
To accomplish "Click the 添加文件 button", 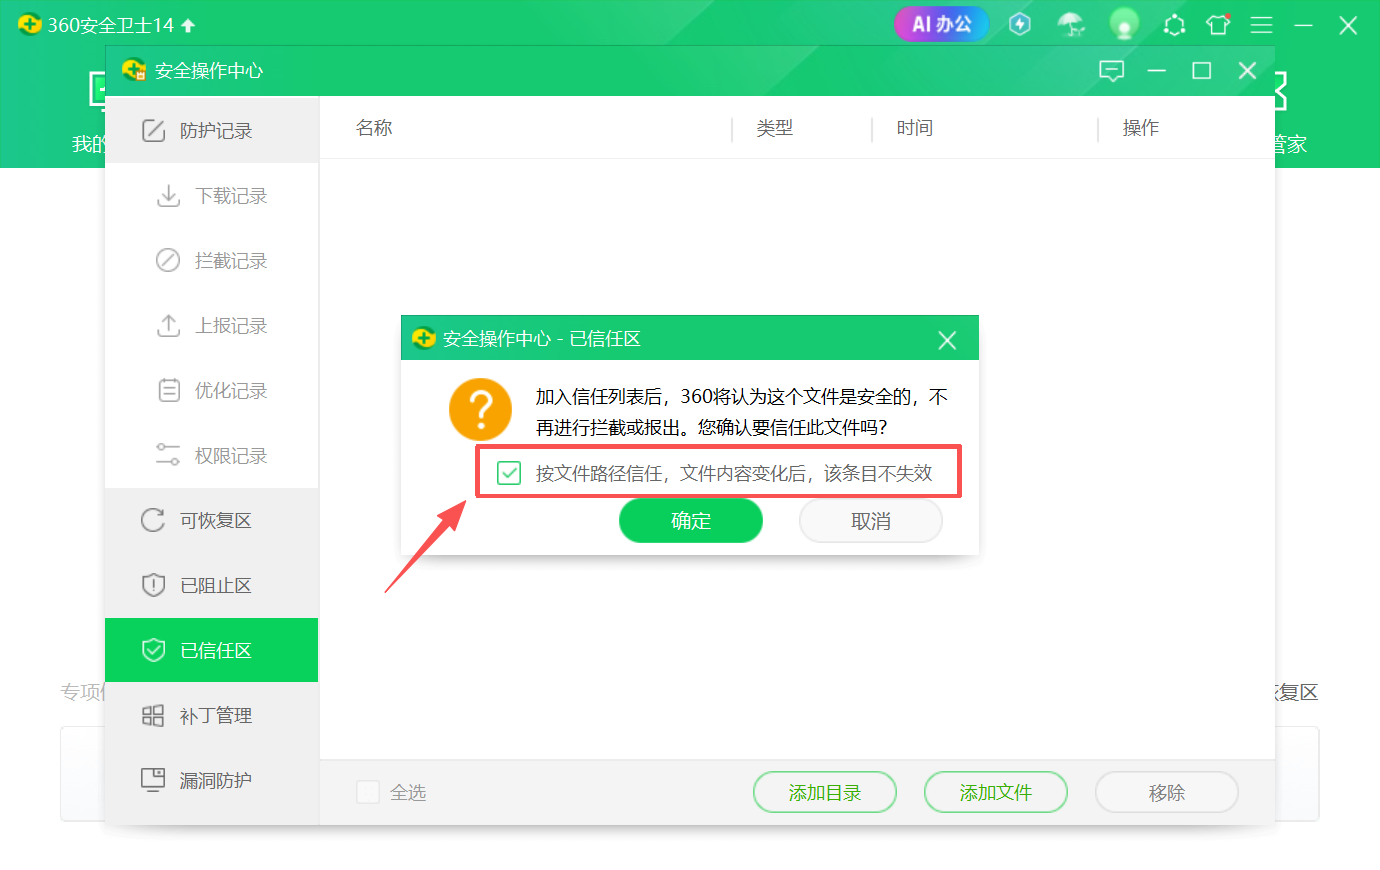I will [996, 792].
